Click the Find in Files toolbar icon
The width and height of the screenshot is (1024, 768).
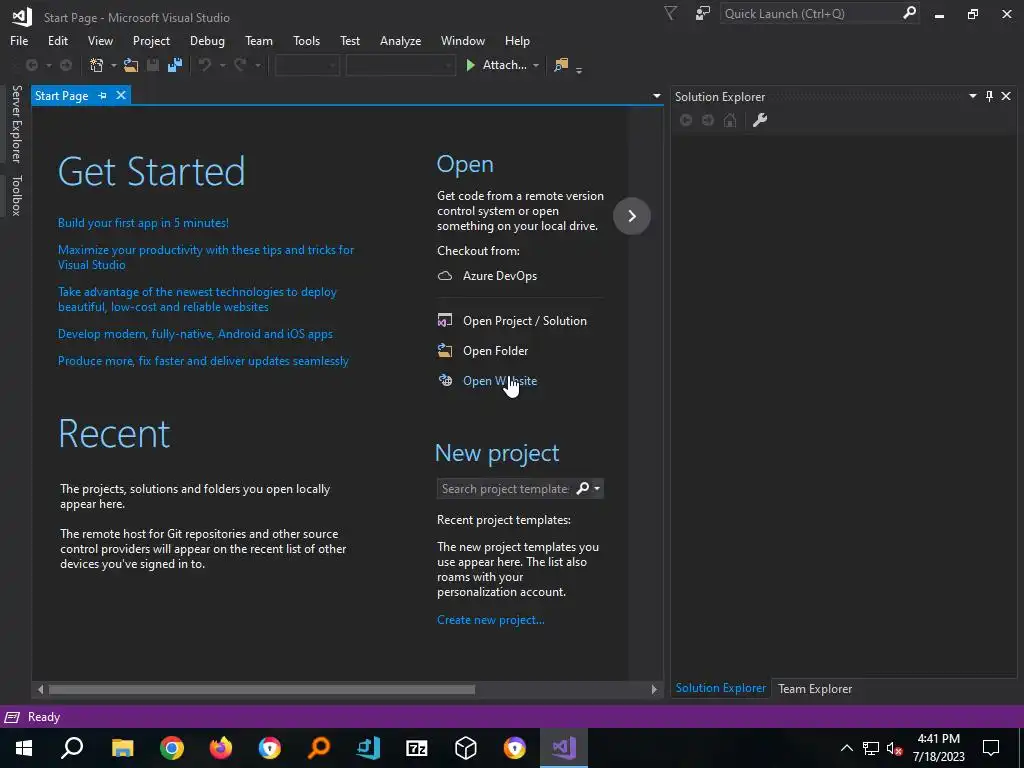click(561, 65)
